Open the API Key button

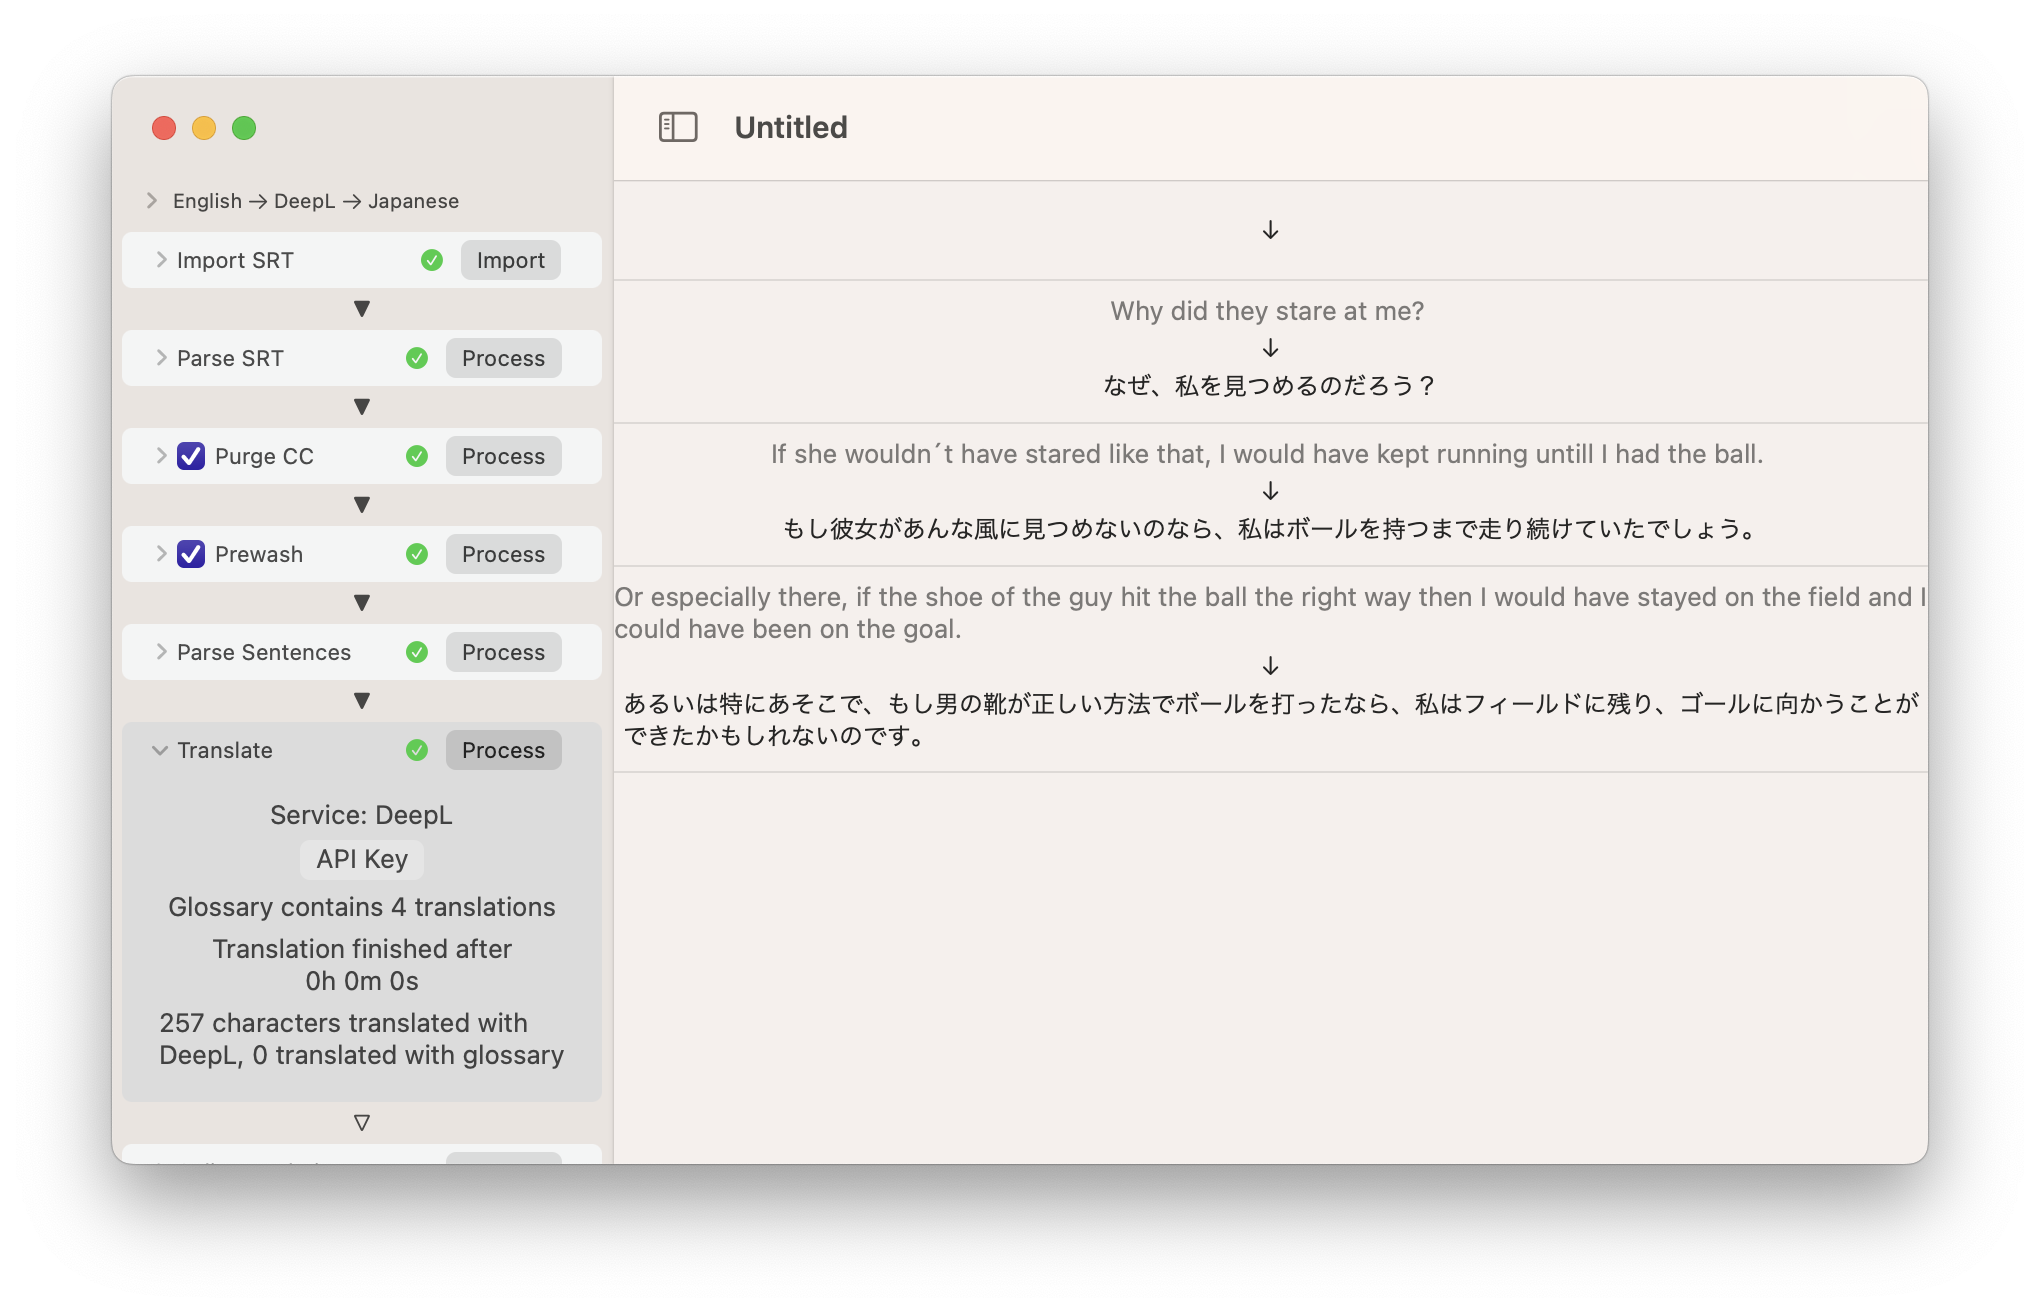(x=362, y=859)
